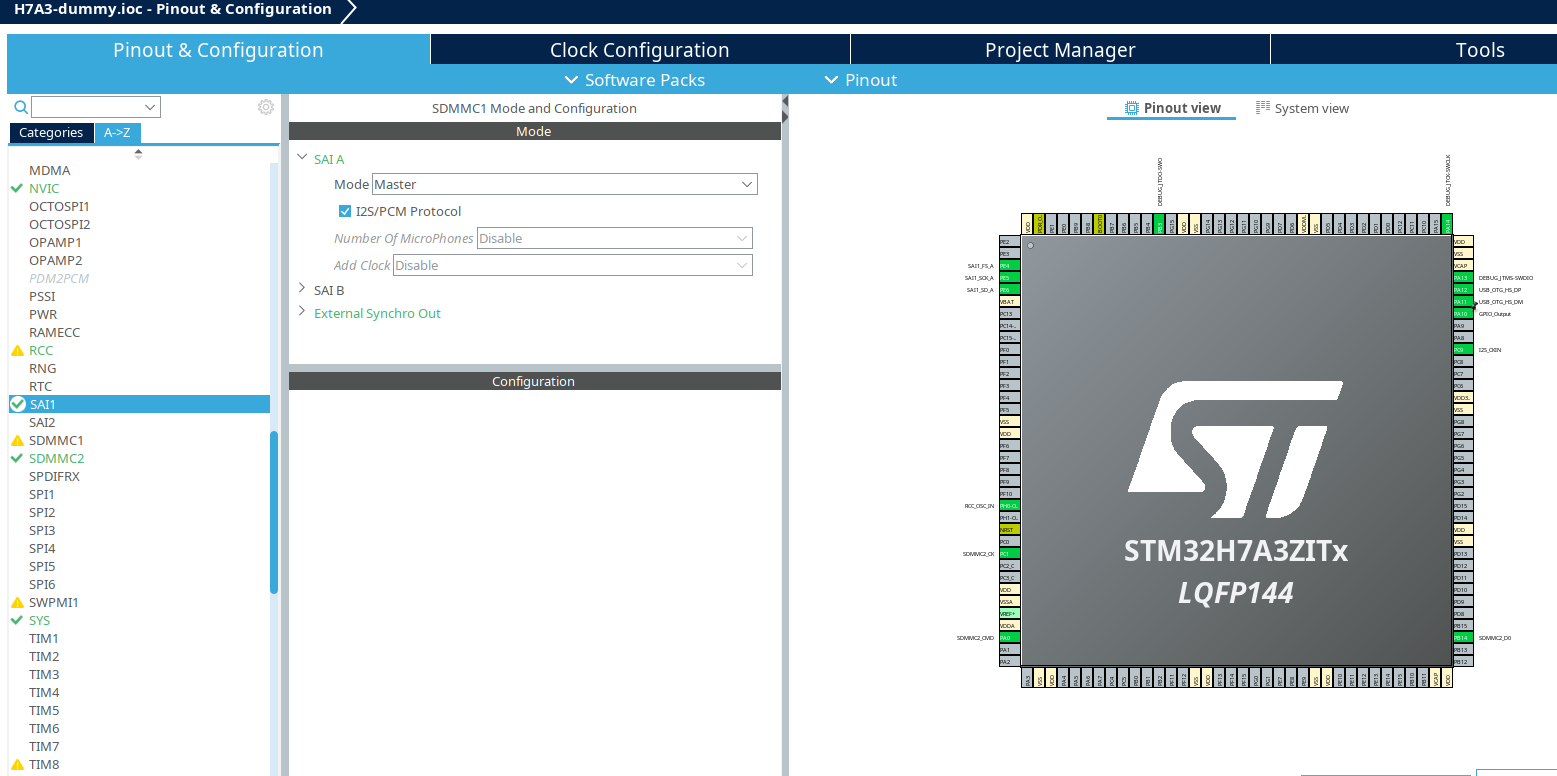
Task: Click the chip icon next to Pinout view
Action: click(x=1131, y=108)
